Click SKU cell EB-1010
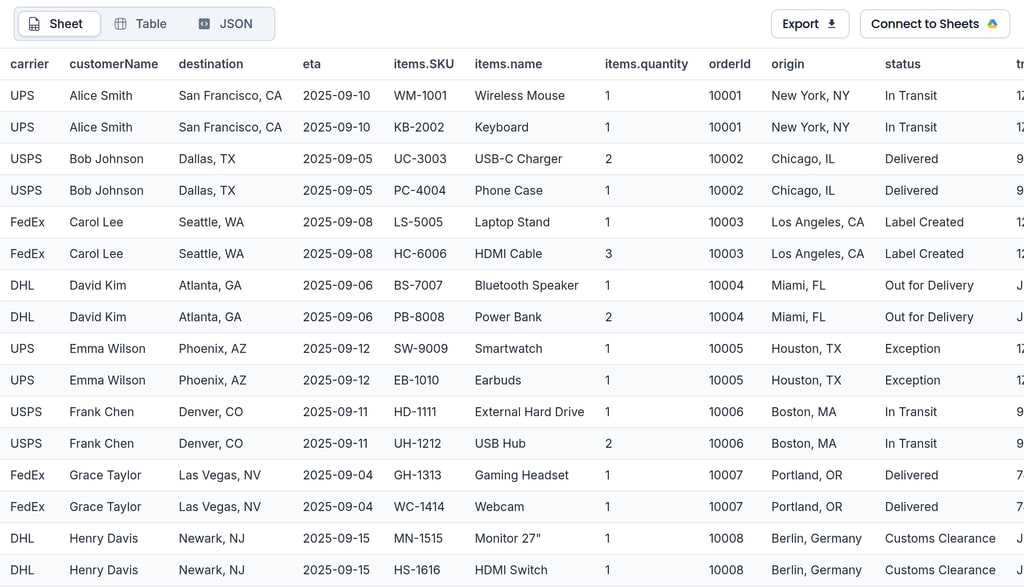The height and width of the screenshot is (587, 1024). pos(416,381)
